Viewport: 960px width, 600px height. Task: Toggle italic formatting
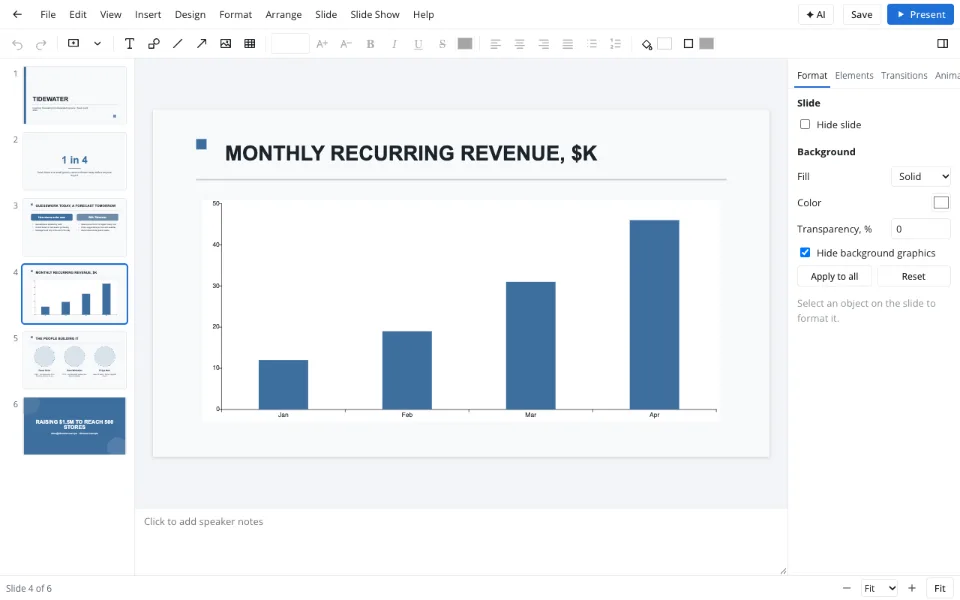(394, 43)
